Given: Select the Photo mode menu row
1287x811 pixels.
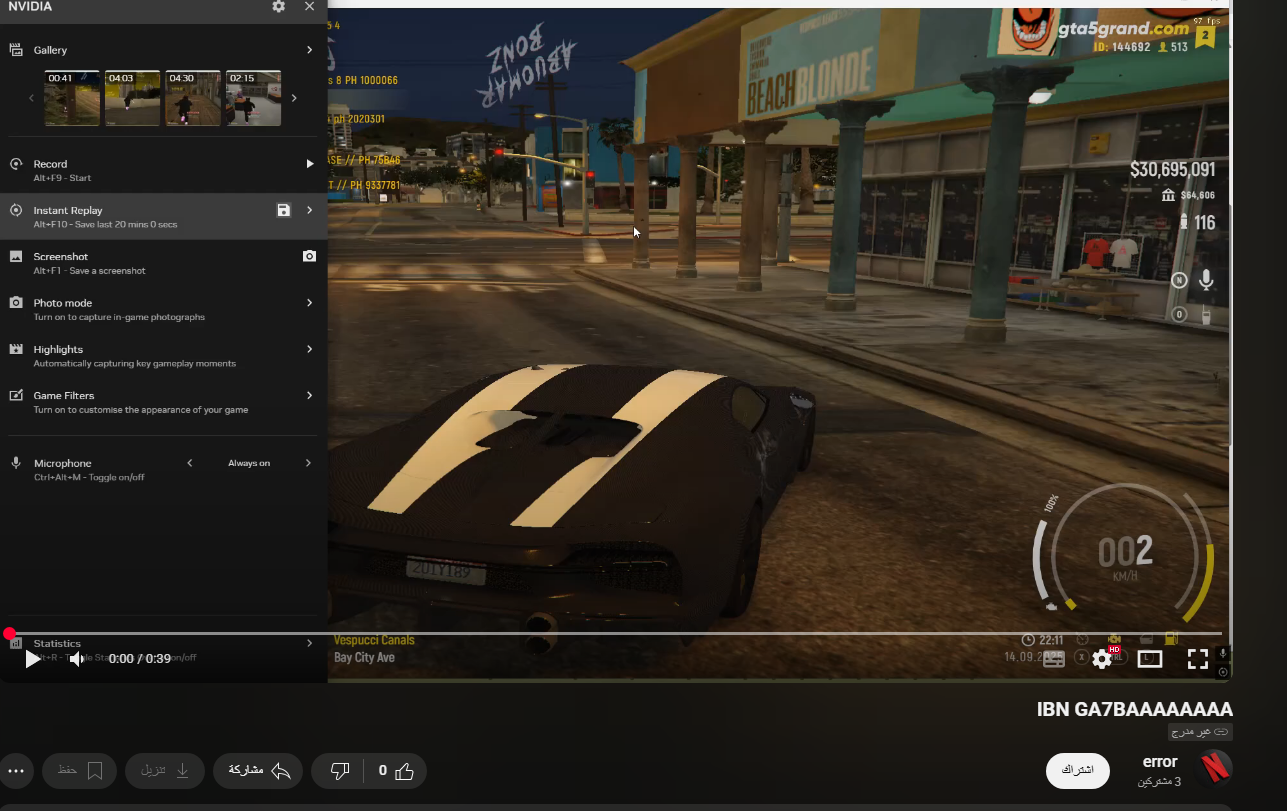Looking at the screenshot, I should click(x=163, y=309).
